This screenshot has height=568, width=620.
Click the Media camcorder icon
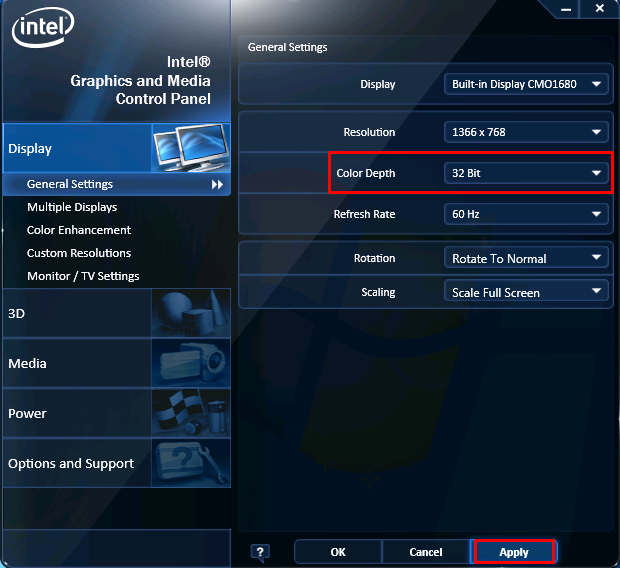click(x=191, y=363)
